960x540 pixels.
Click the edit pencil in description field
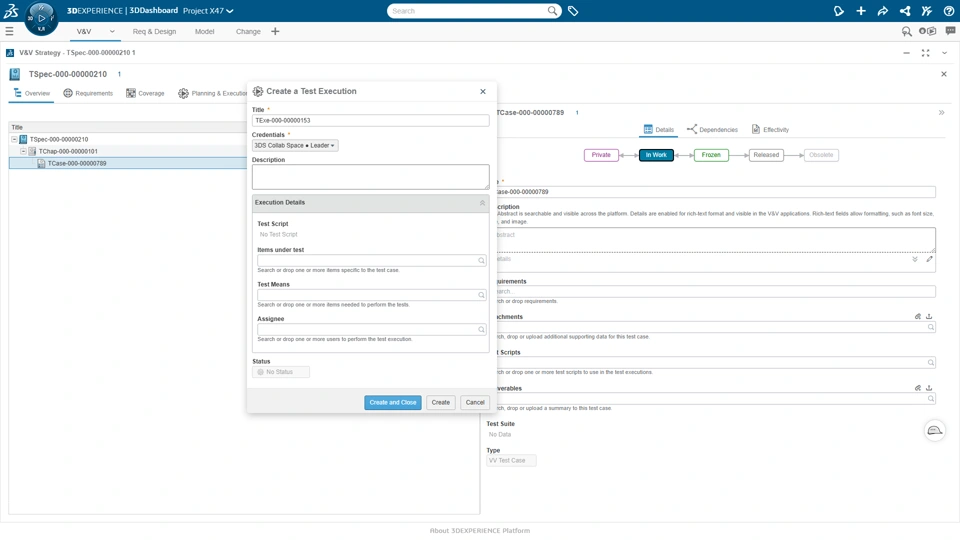[929, 259]
